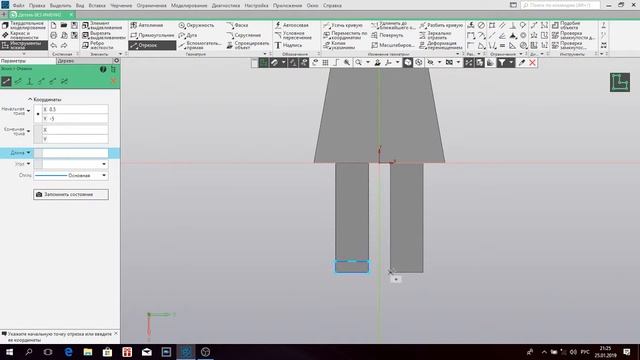Click Твердотельное моделирование toolset button
This screenshot has height=360, width=640.
pos(24,25)
